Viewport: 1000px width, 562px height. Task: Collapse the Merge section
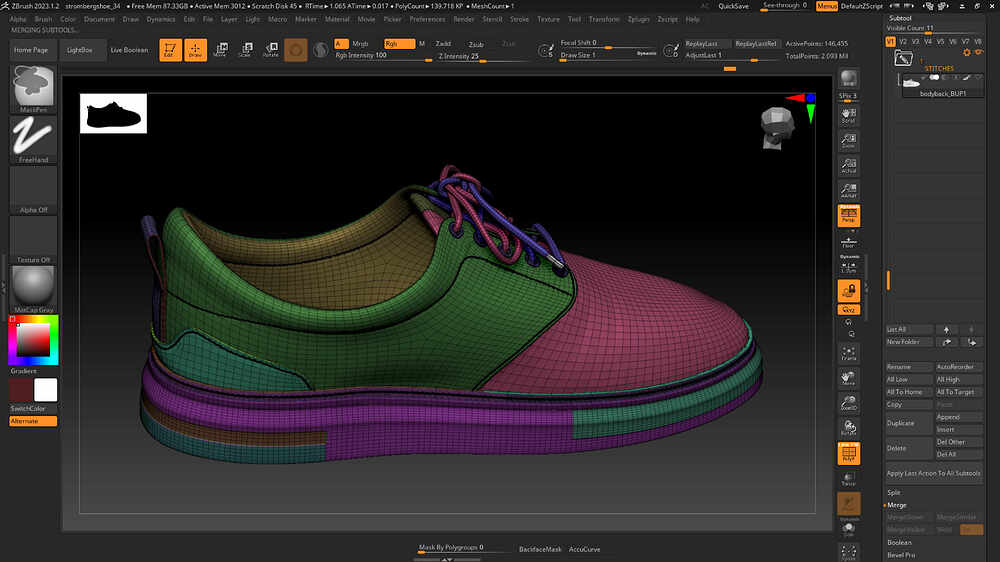pos(897,505)
